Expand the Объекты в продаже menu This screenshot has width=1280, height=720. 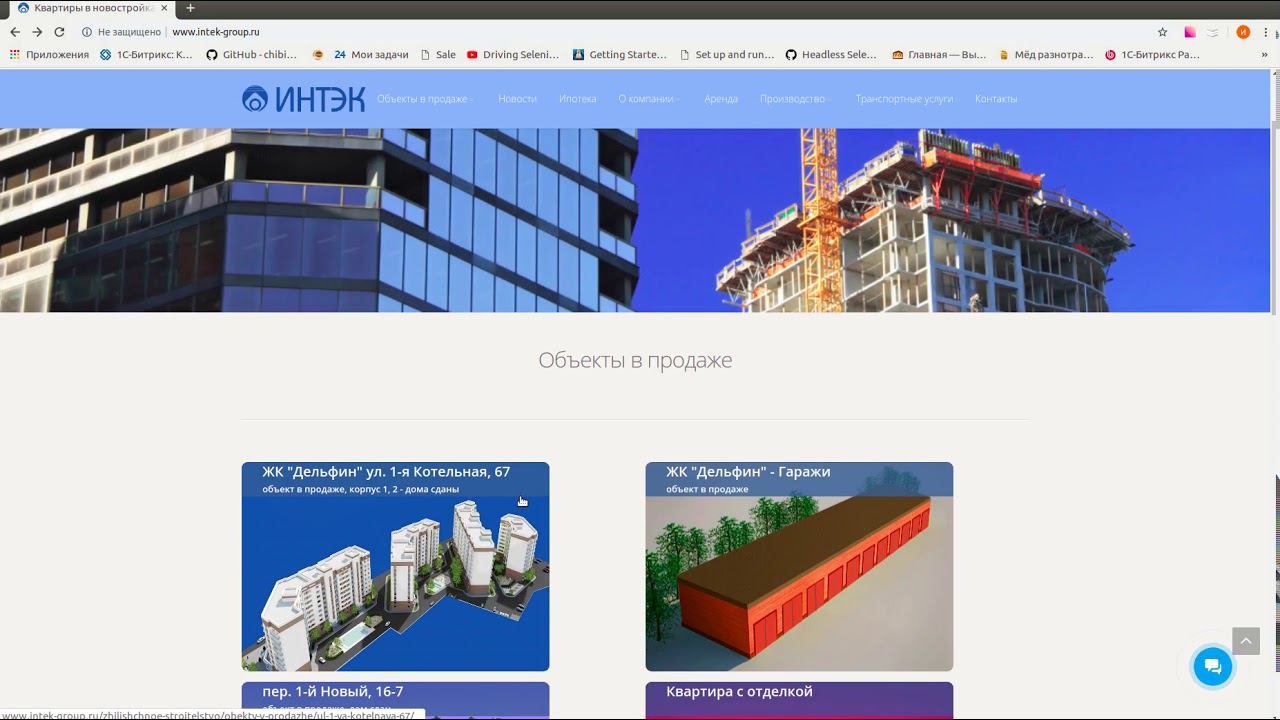tap(425, 99)
